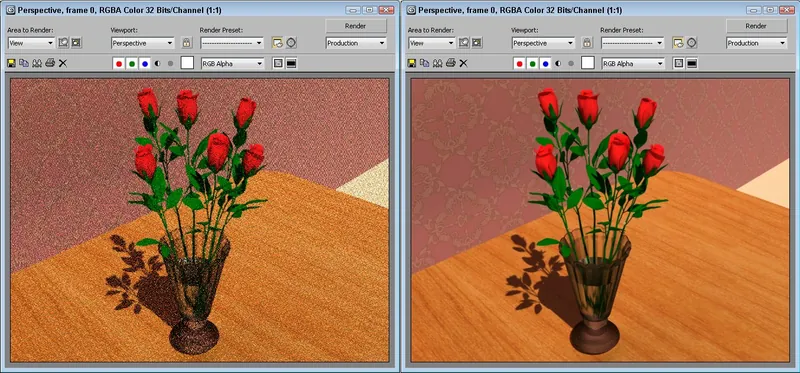Clone rendered frame window in right window
This screenshot has height=373, width=800.
437,63
